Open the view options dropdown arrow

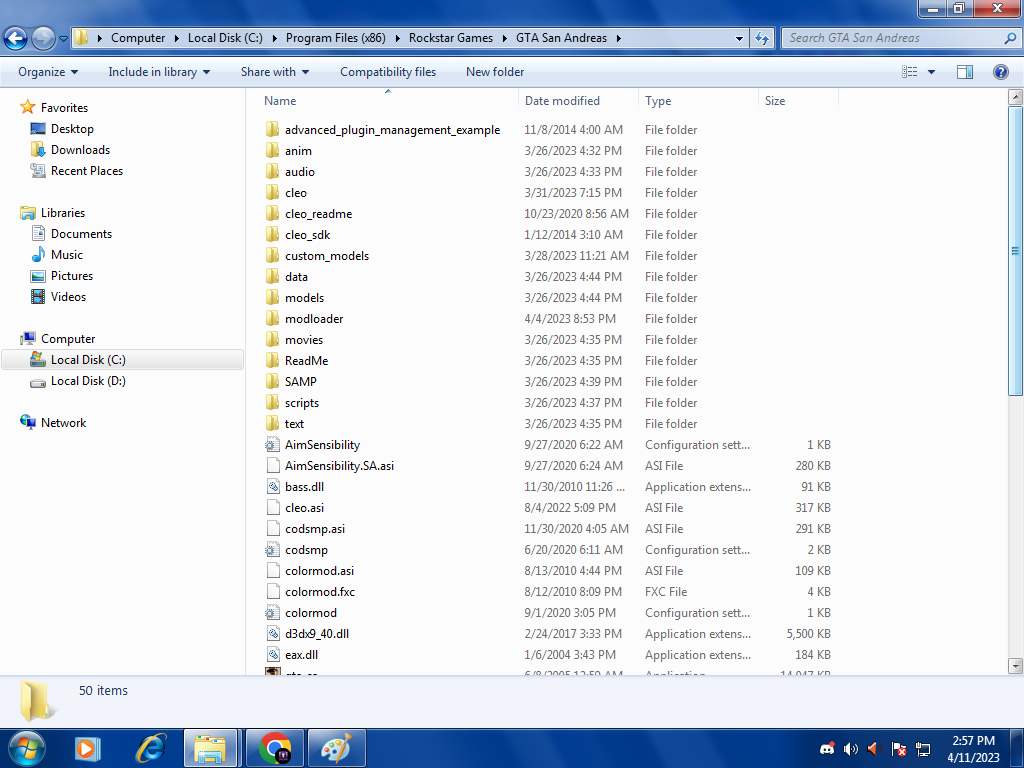coord(931,72)
